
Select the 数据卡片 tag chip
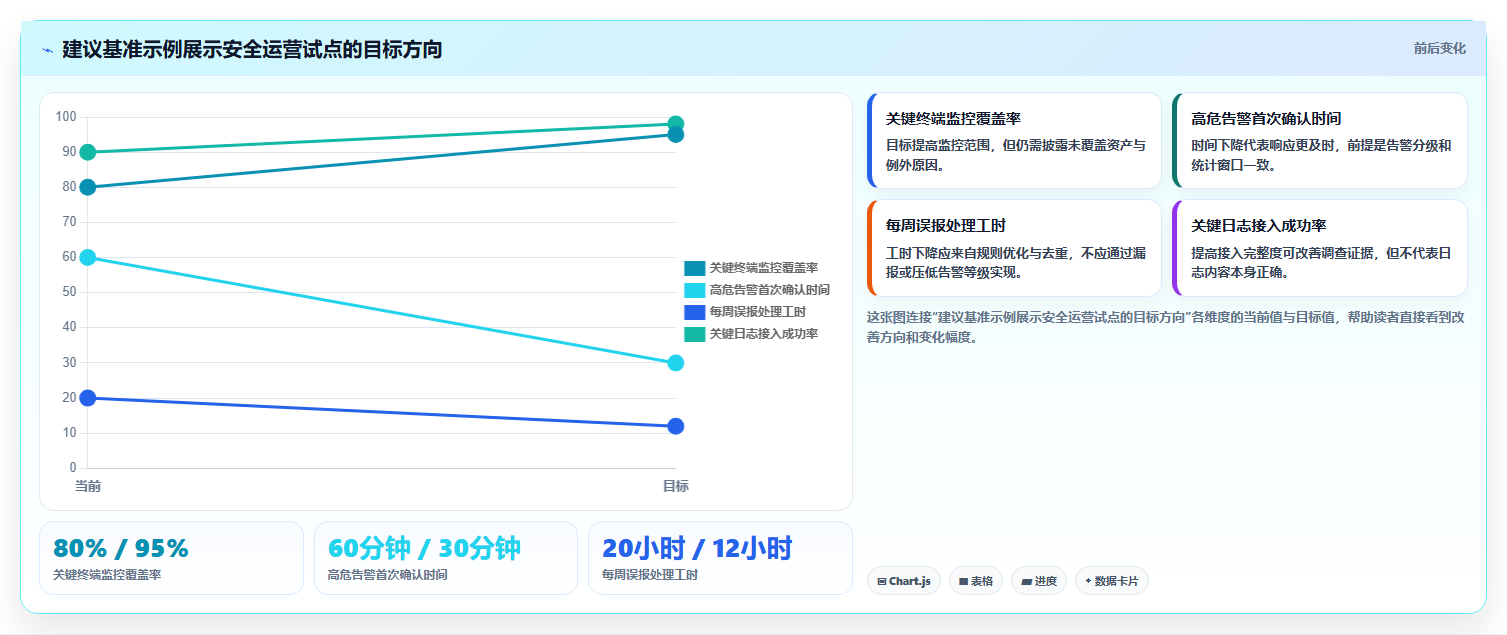[1112, 581]
